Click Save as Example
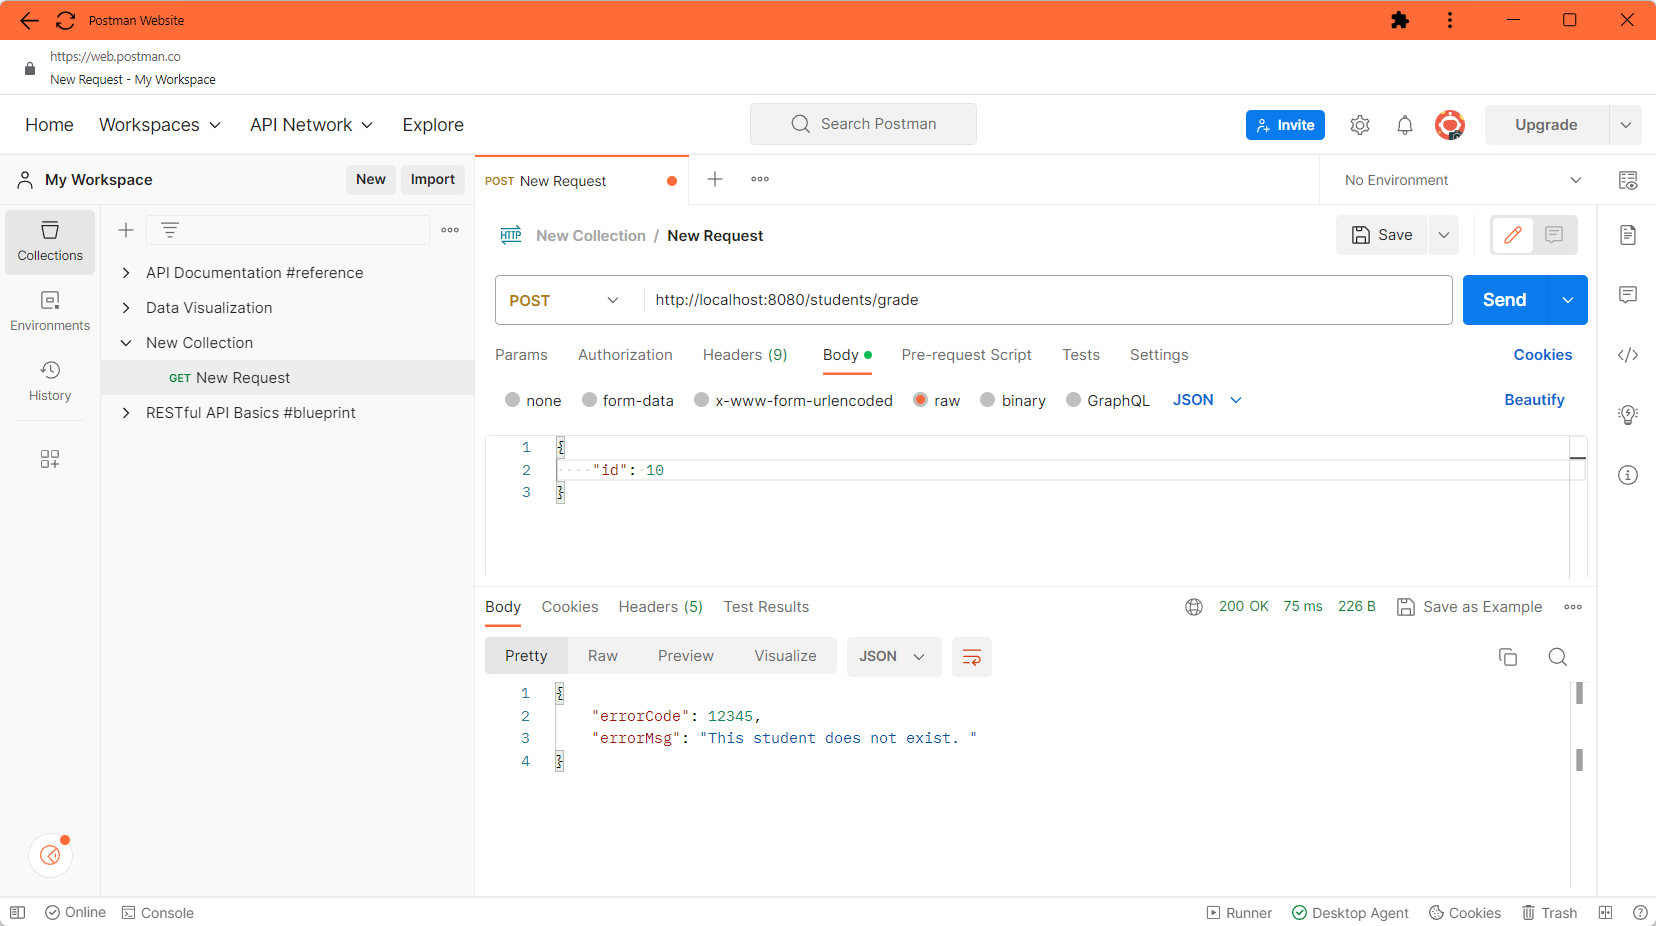Image resolution: width=1656 pixels, height=926 pixels. point(1469,607)
